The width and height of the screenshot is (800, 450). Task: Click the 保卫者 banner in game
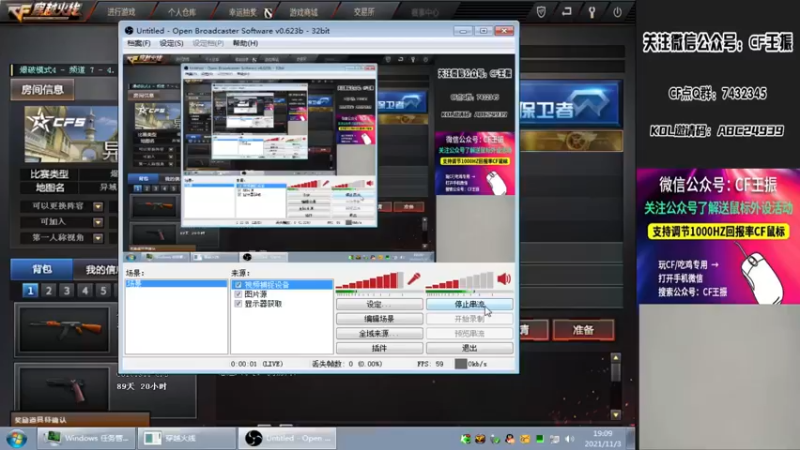[569, 105]
